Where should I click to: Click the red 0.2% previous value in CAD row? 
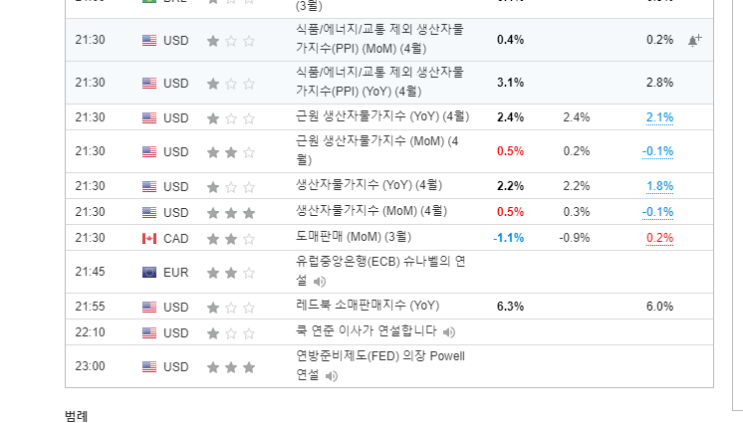pyautogui.click(x=659, y=238)
